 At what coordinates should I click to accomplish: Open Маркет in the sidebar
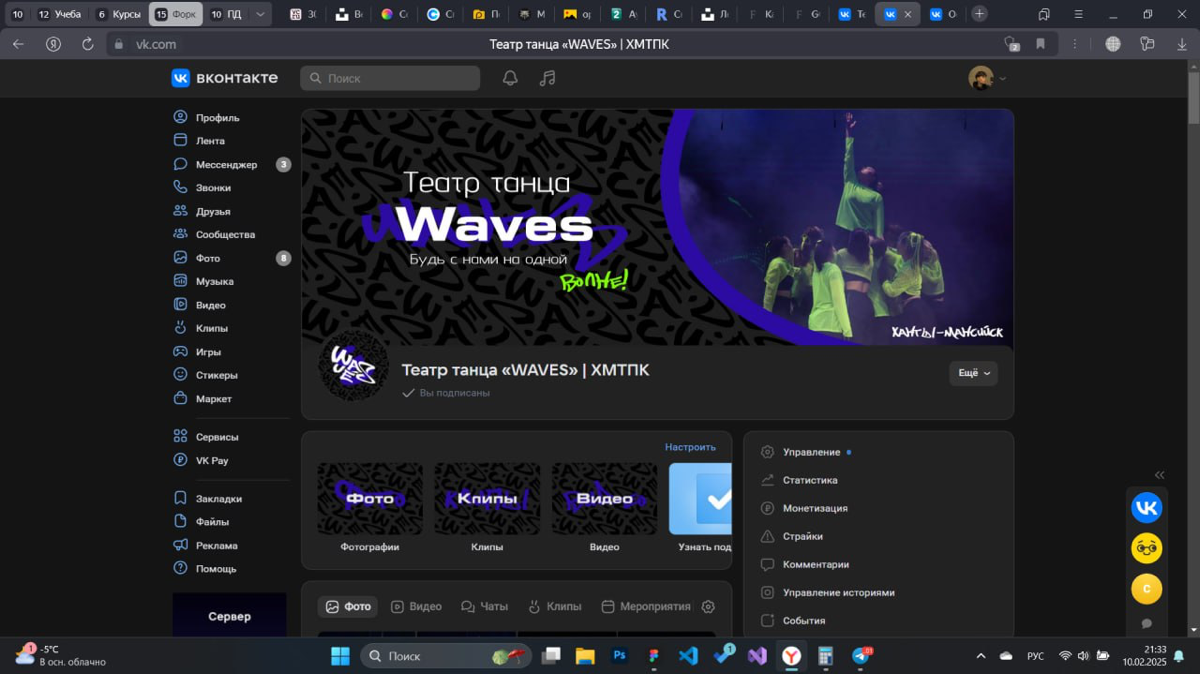(x=202, y=399)
